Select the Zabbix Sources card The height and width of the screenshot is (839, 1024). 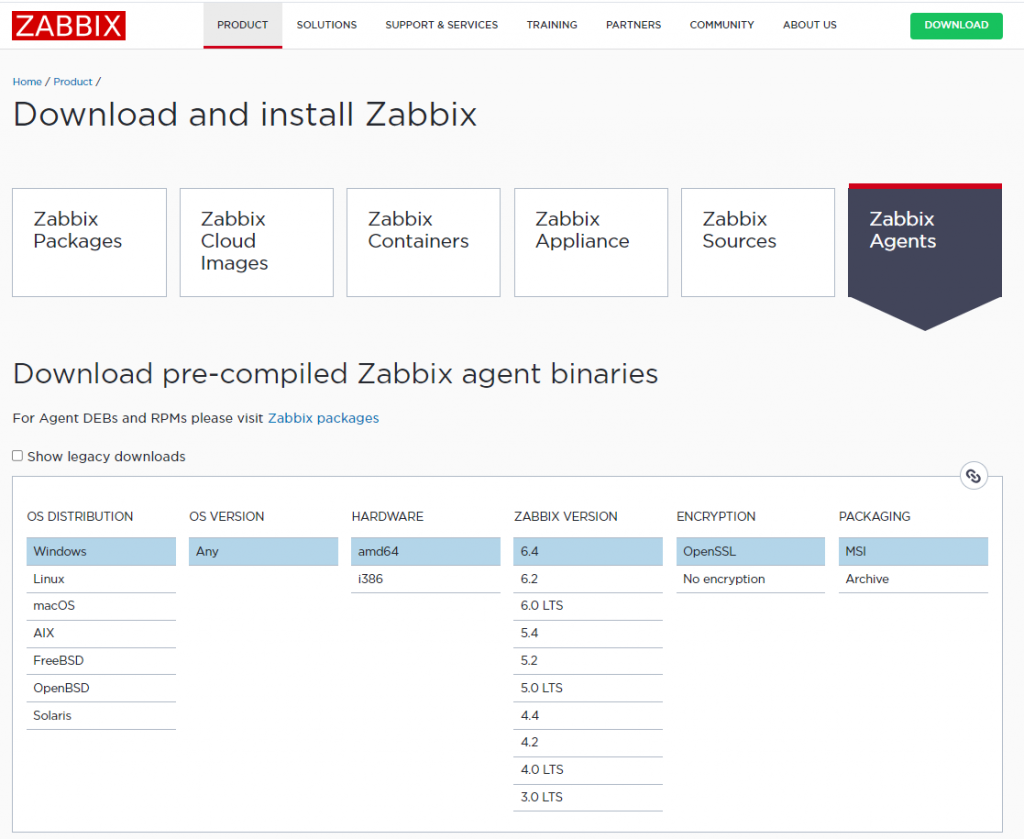[x=758, y=242]
